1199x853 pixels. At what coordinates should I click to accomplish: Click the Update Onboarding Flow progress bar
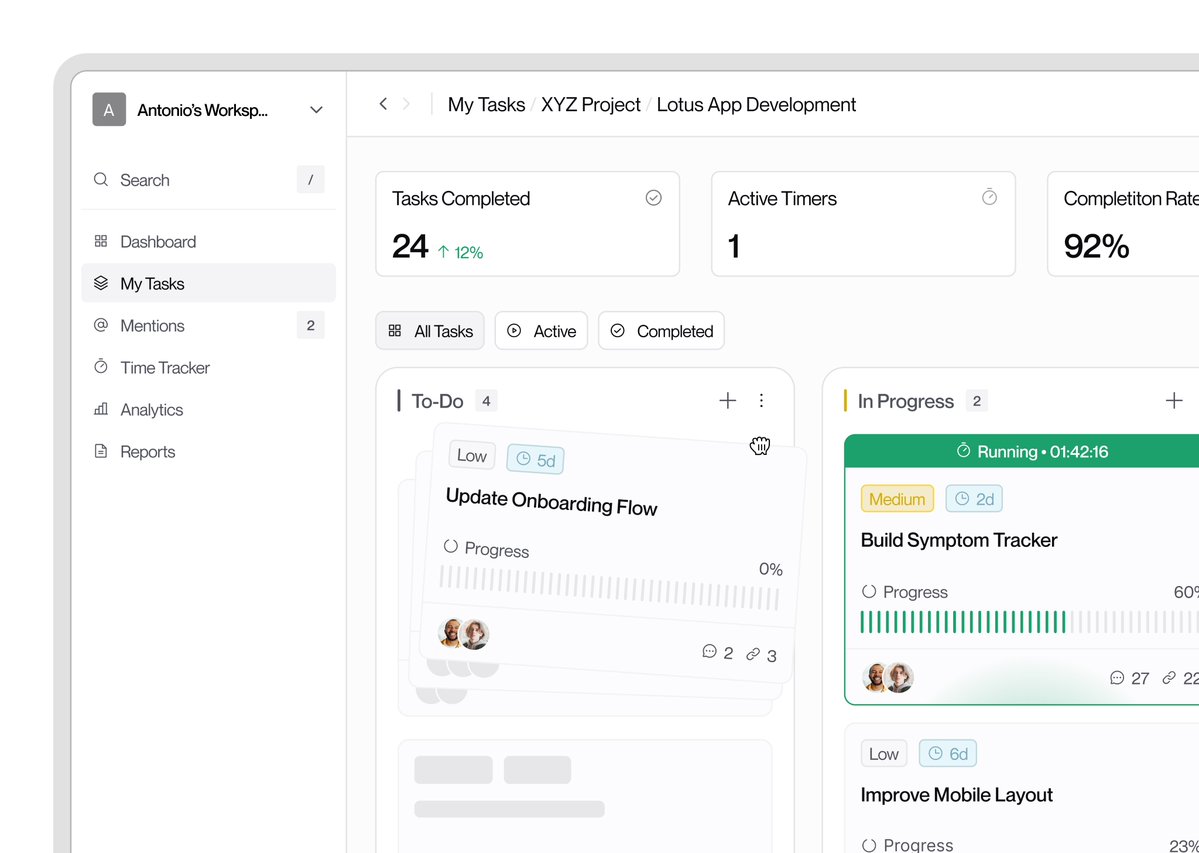click(609, 588)
